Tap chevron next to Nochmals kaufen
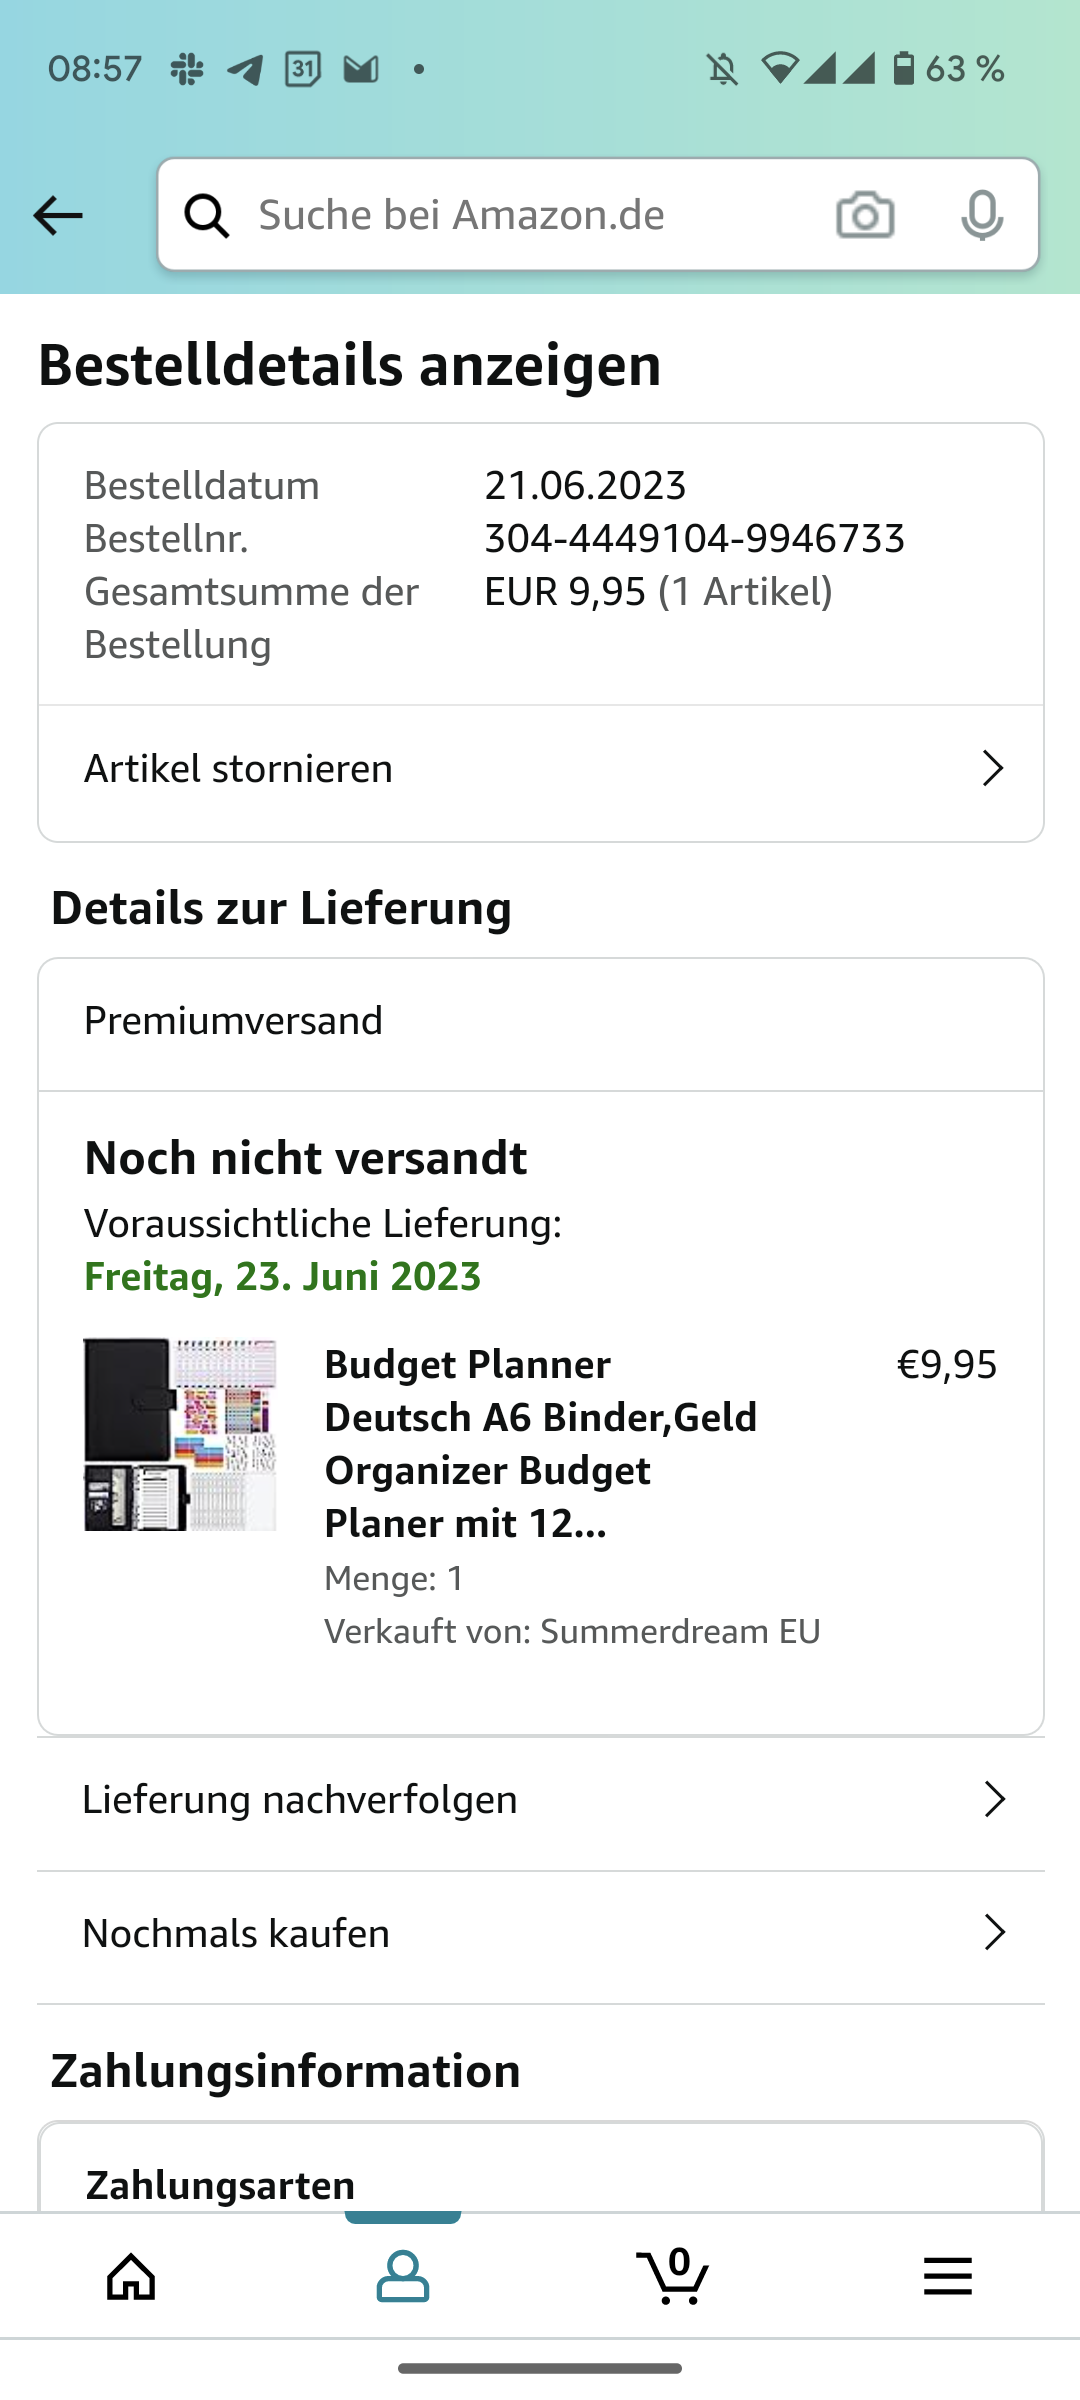 [994, 1933]
